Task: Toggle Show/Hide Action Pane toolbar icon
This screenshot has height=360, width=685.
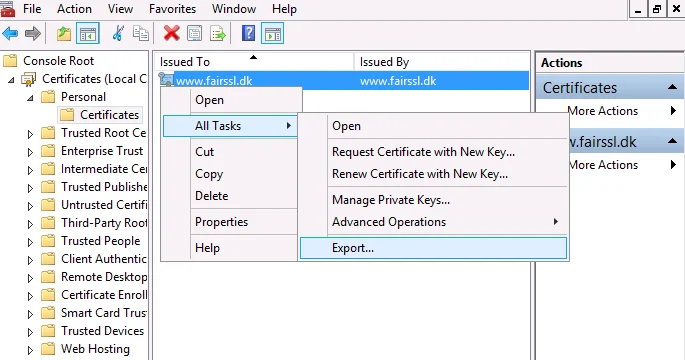Action: (273, 34)
